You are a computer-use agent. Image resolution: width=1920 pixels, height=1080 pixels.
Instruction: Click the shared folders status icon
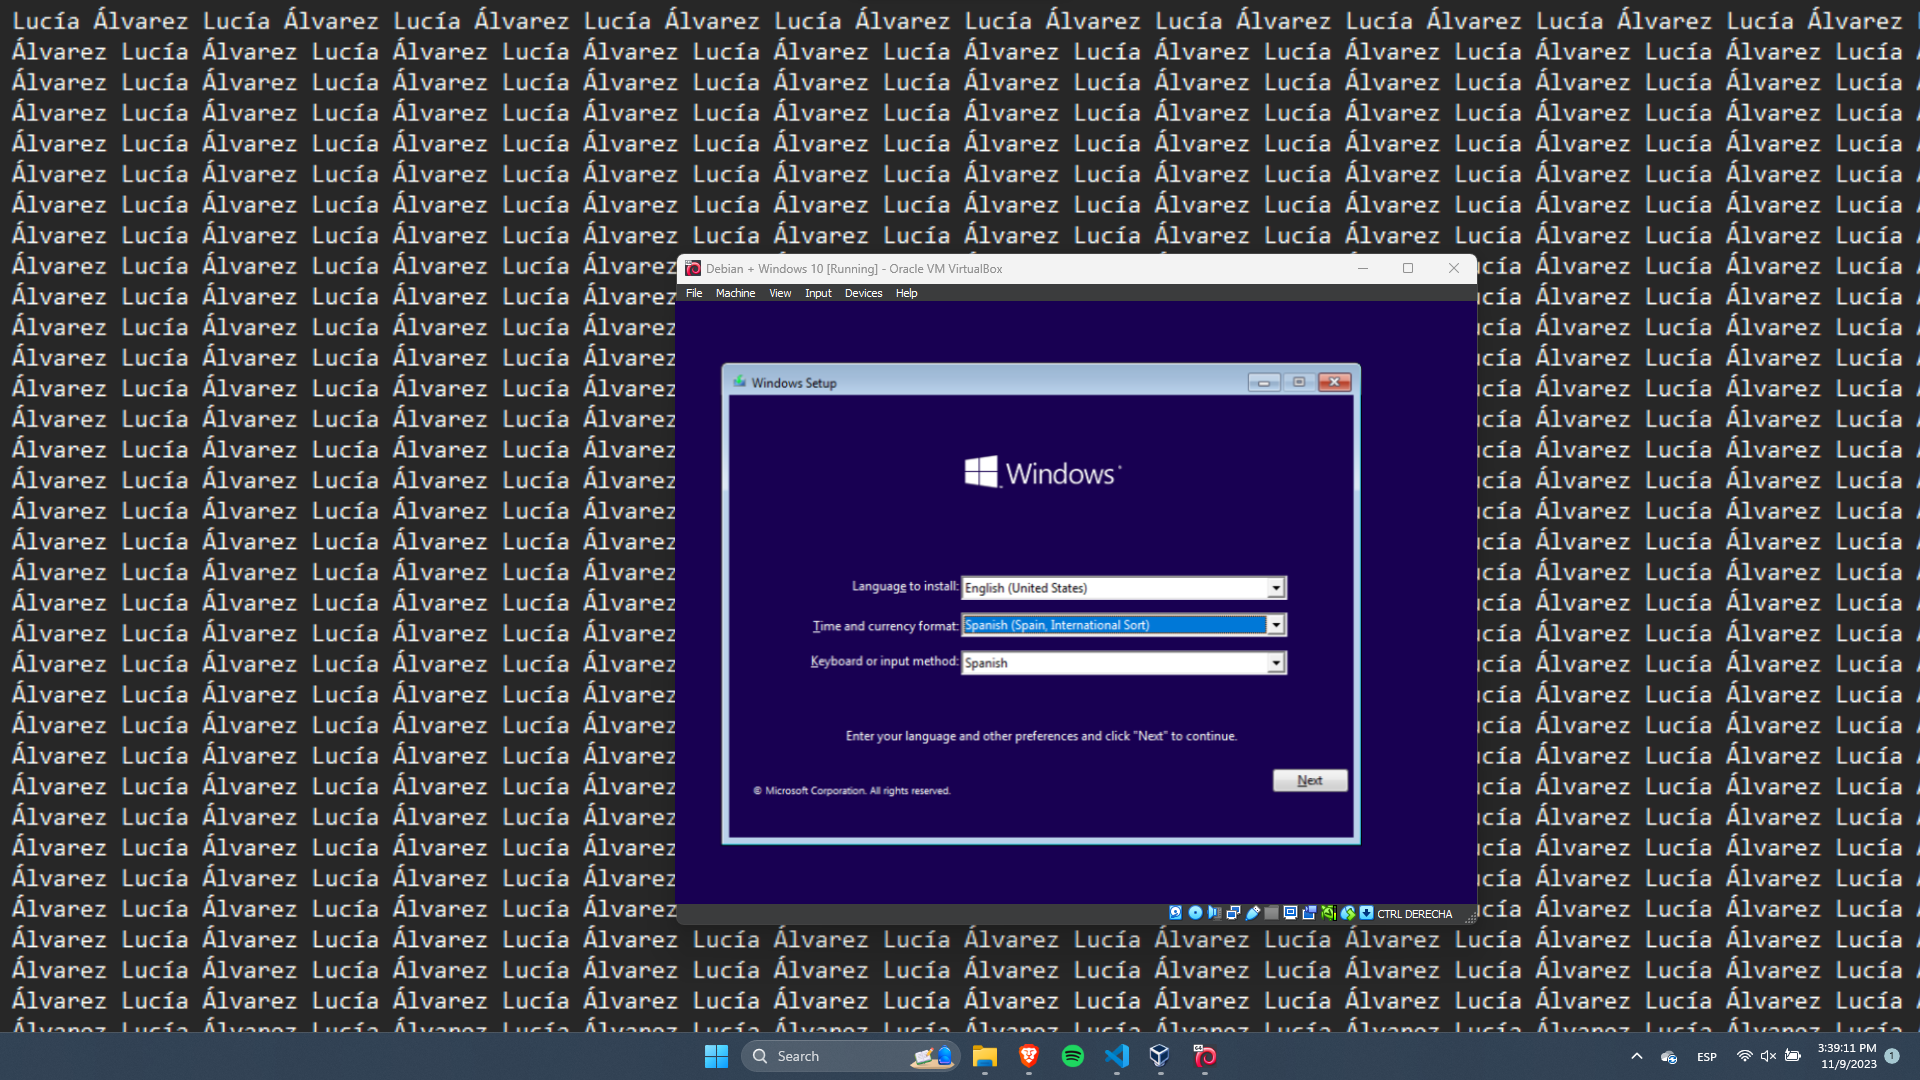point(1271,913)
